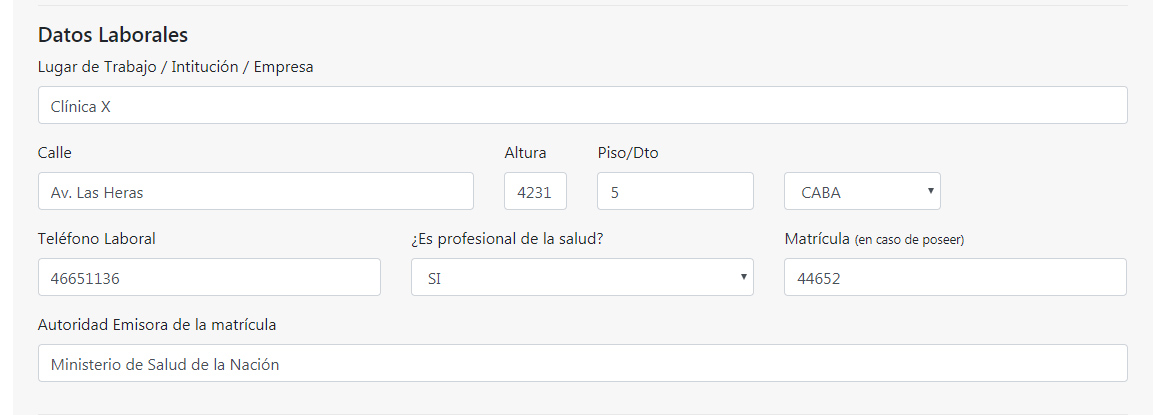This screenshot has width=1170, height=415.
Task: Click the Lugar de Trabajo text field
Action: pyautogui.click(x=582, y=105)
